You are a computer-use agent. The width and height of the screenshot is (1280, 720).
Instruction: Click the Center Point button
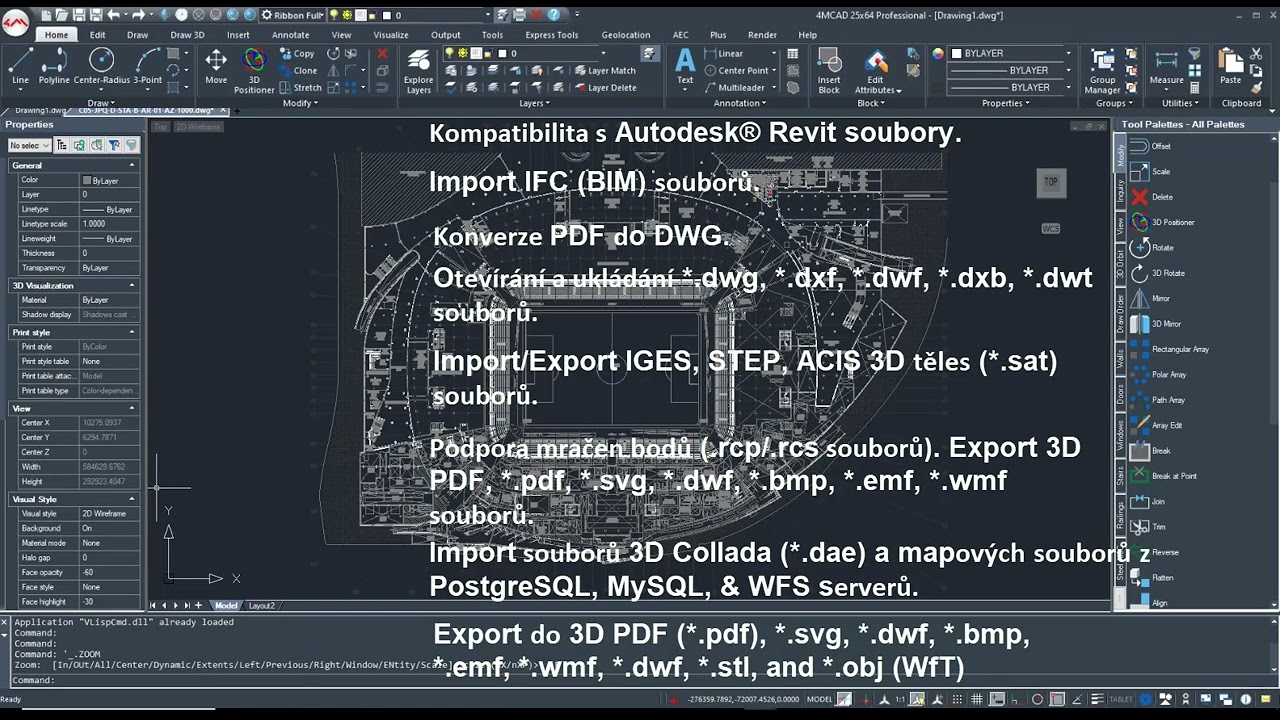point(735,71)
